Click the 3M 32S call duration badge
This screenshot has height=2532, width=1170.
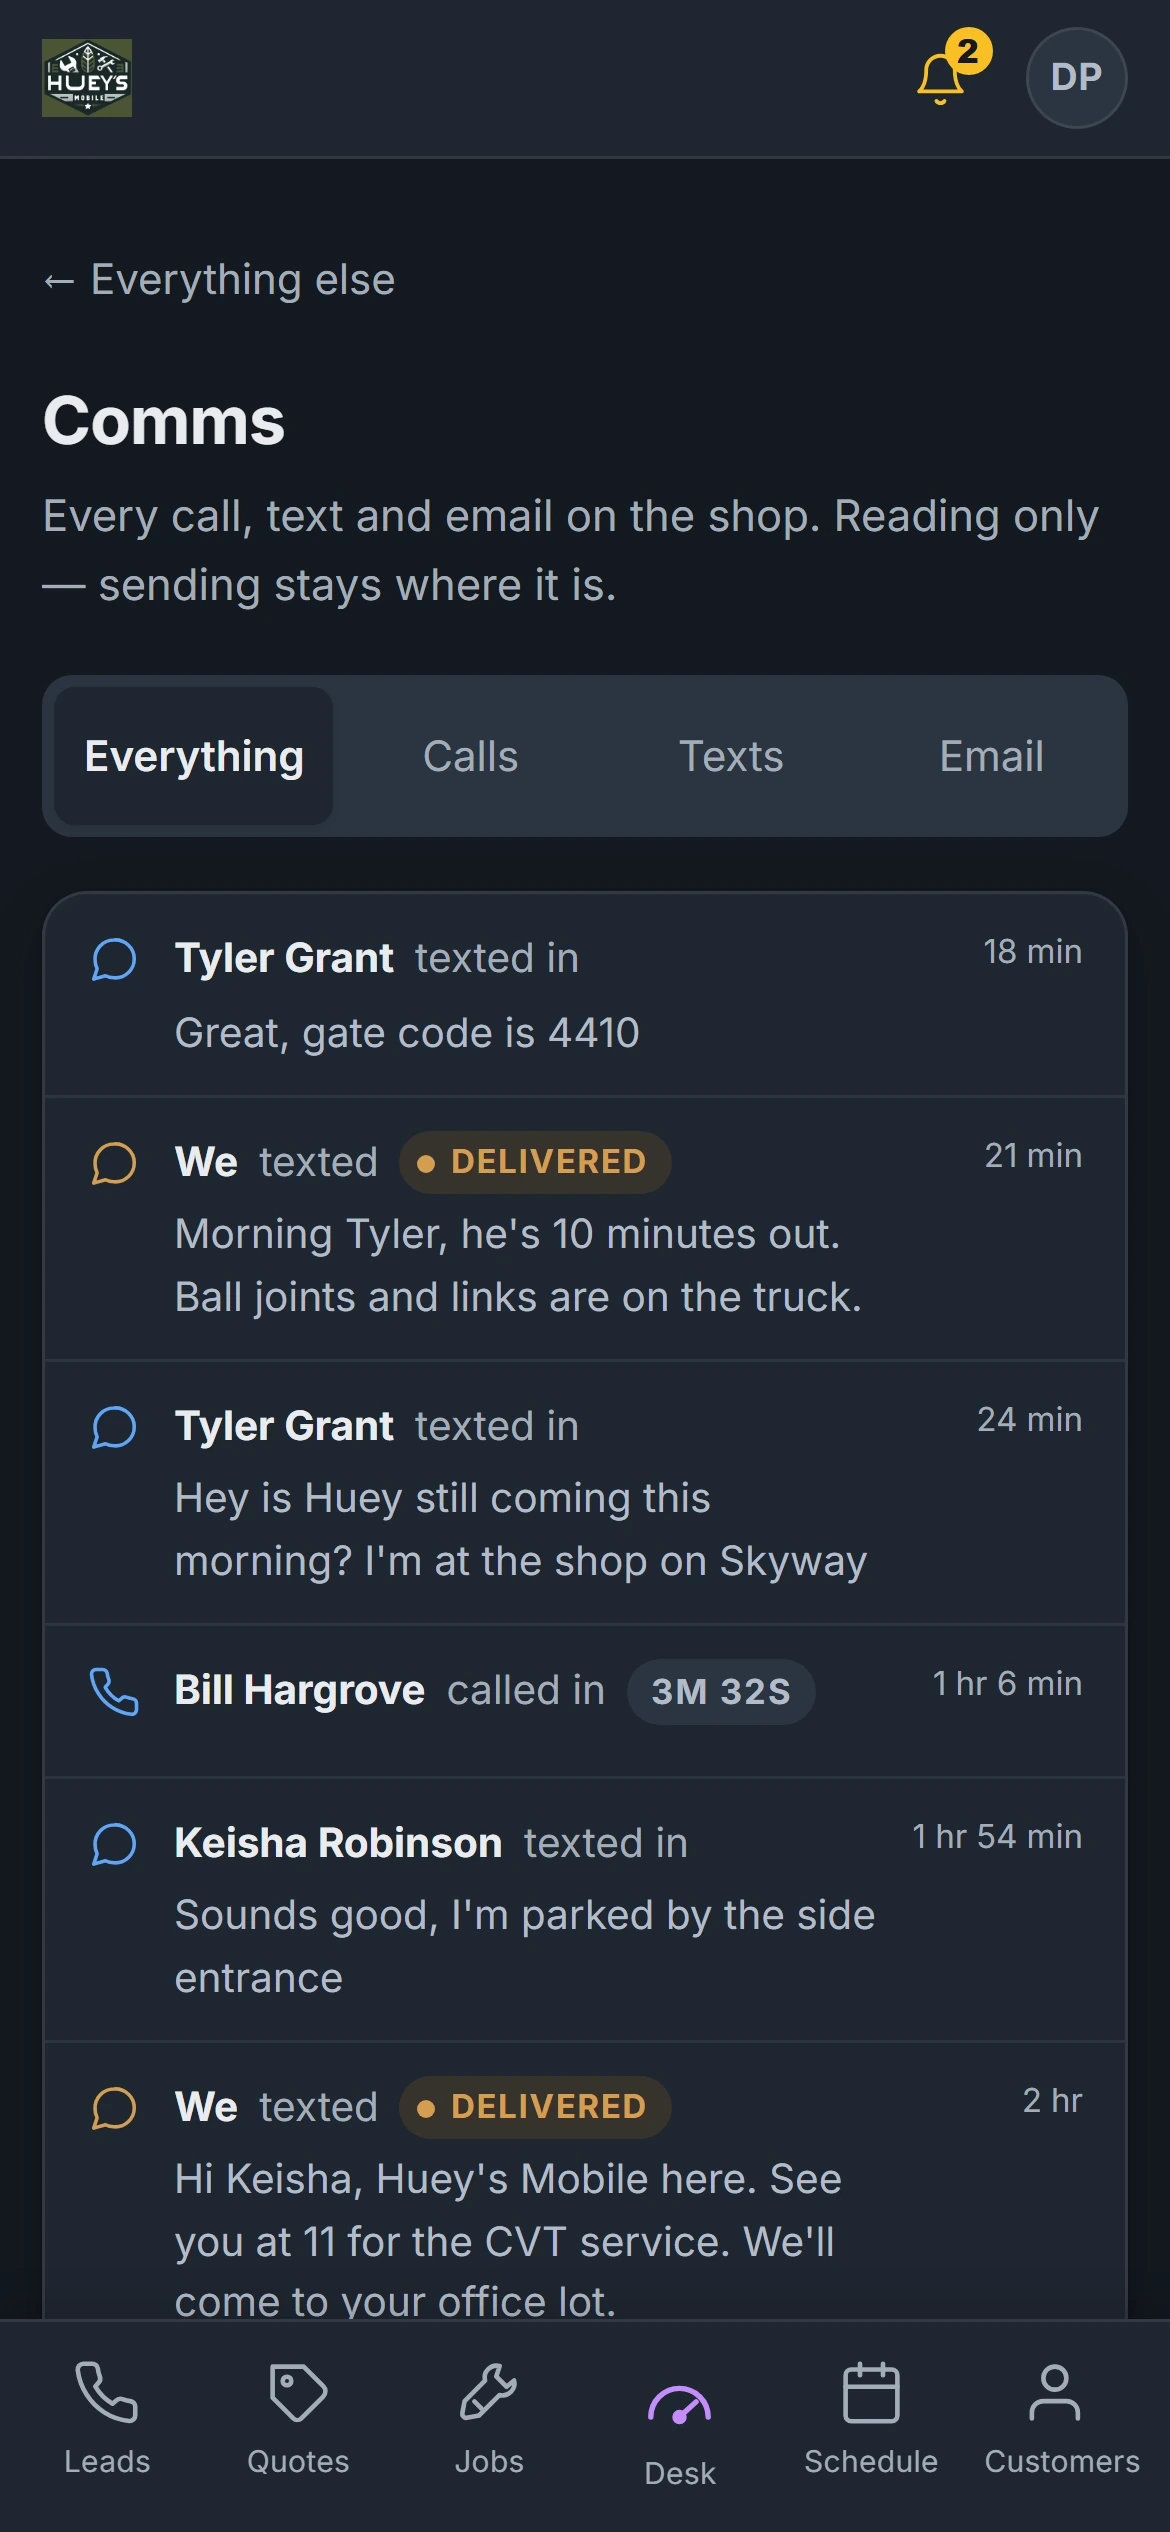721,1692
